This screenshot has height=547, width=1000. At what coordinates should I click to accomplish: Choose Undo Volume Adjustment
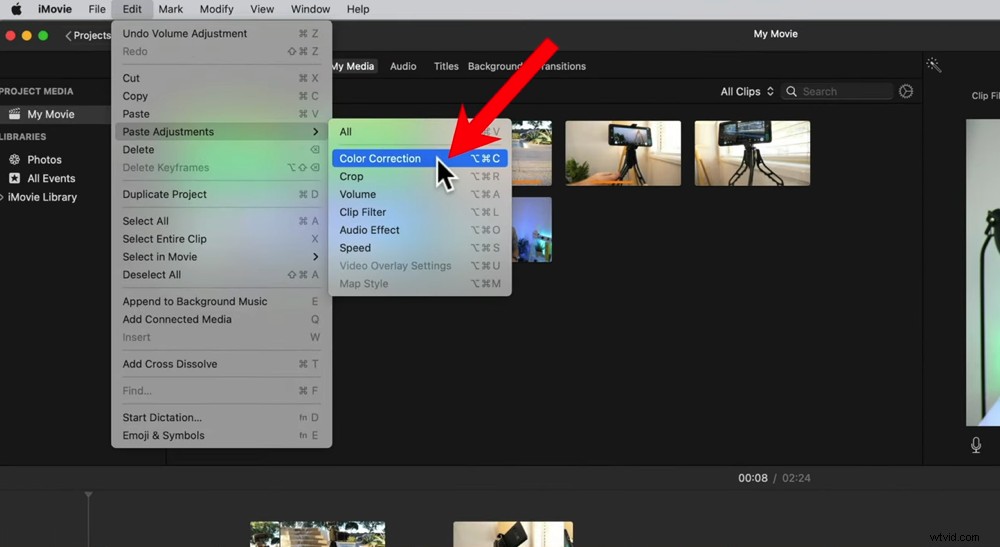(221, 33)
